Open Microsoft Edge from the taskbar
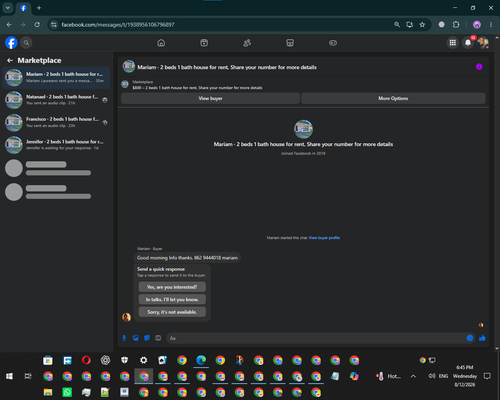The width and height of the screenshot is (500, 400). pos(201,360)
